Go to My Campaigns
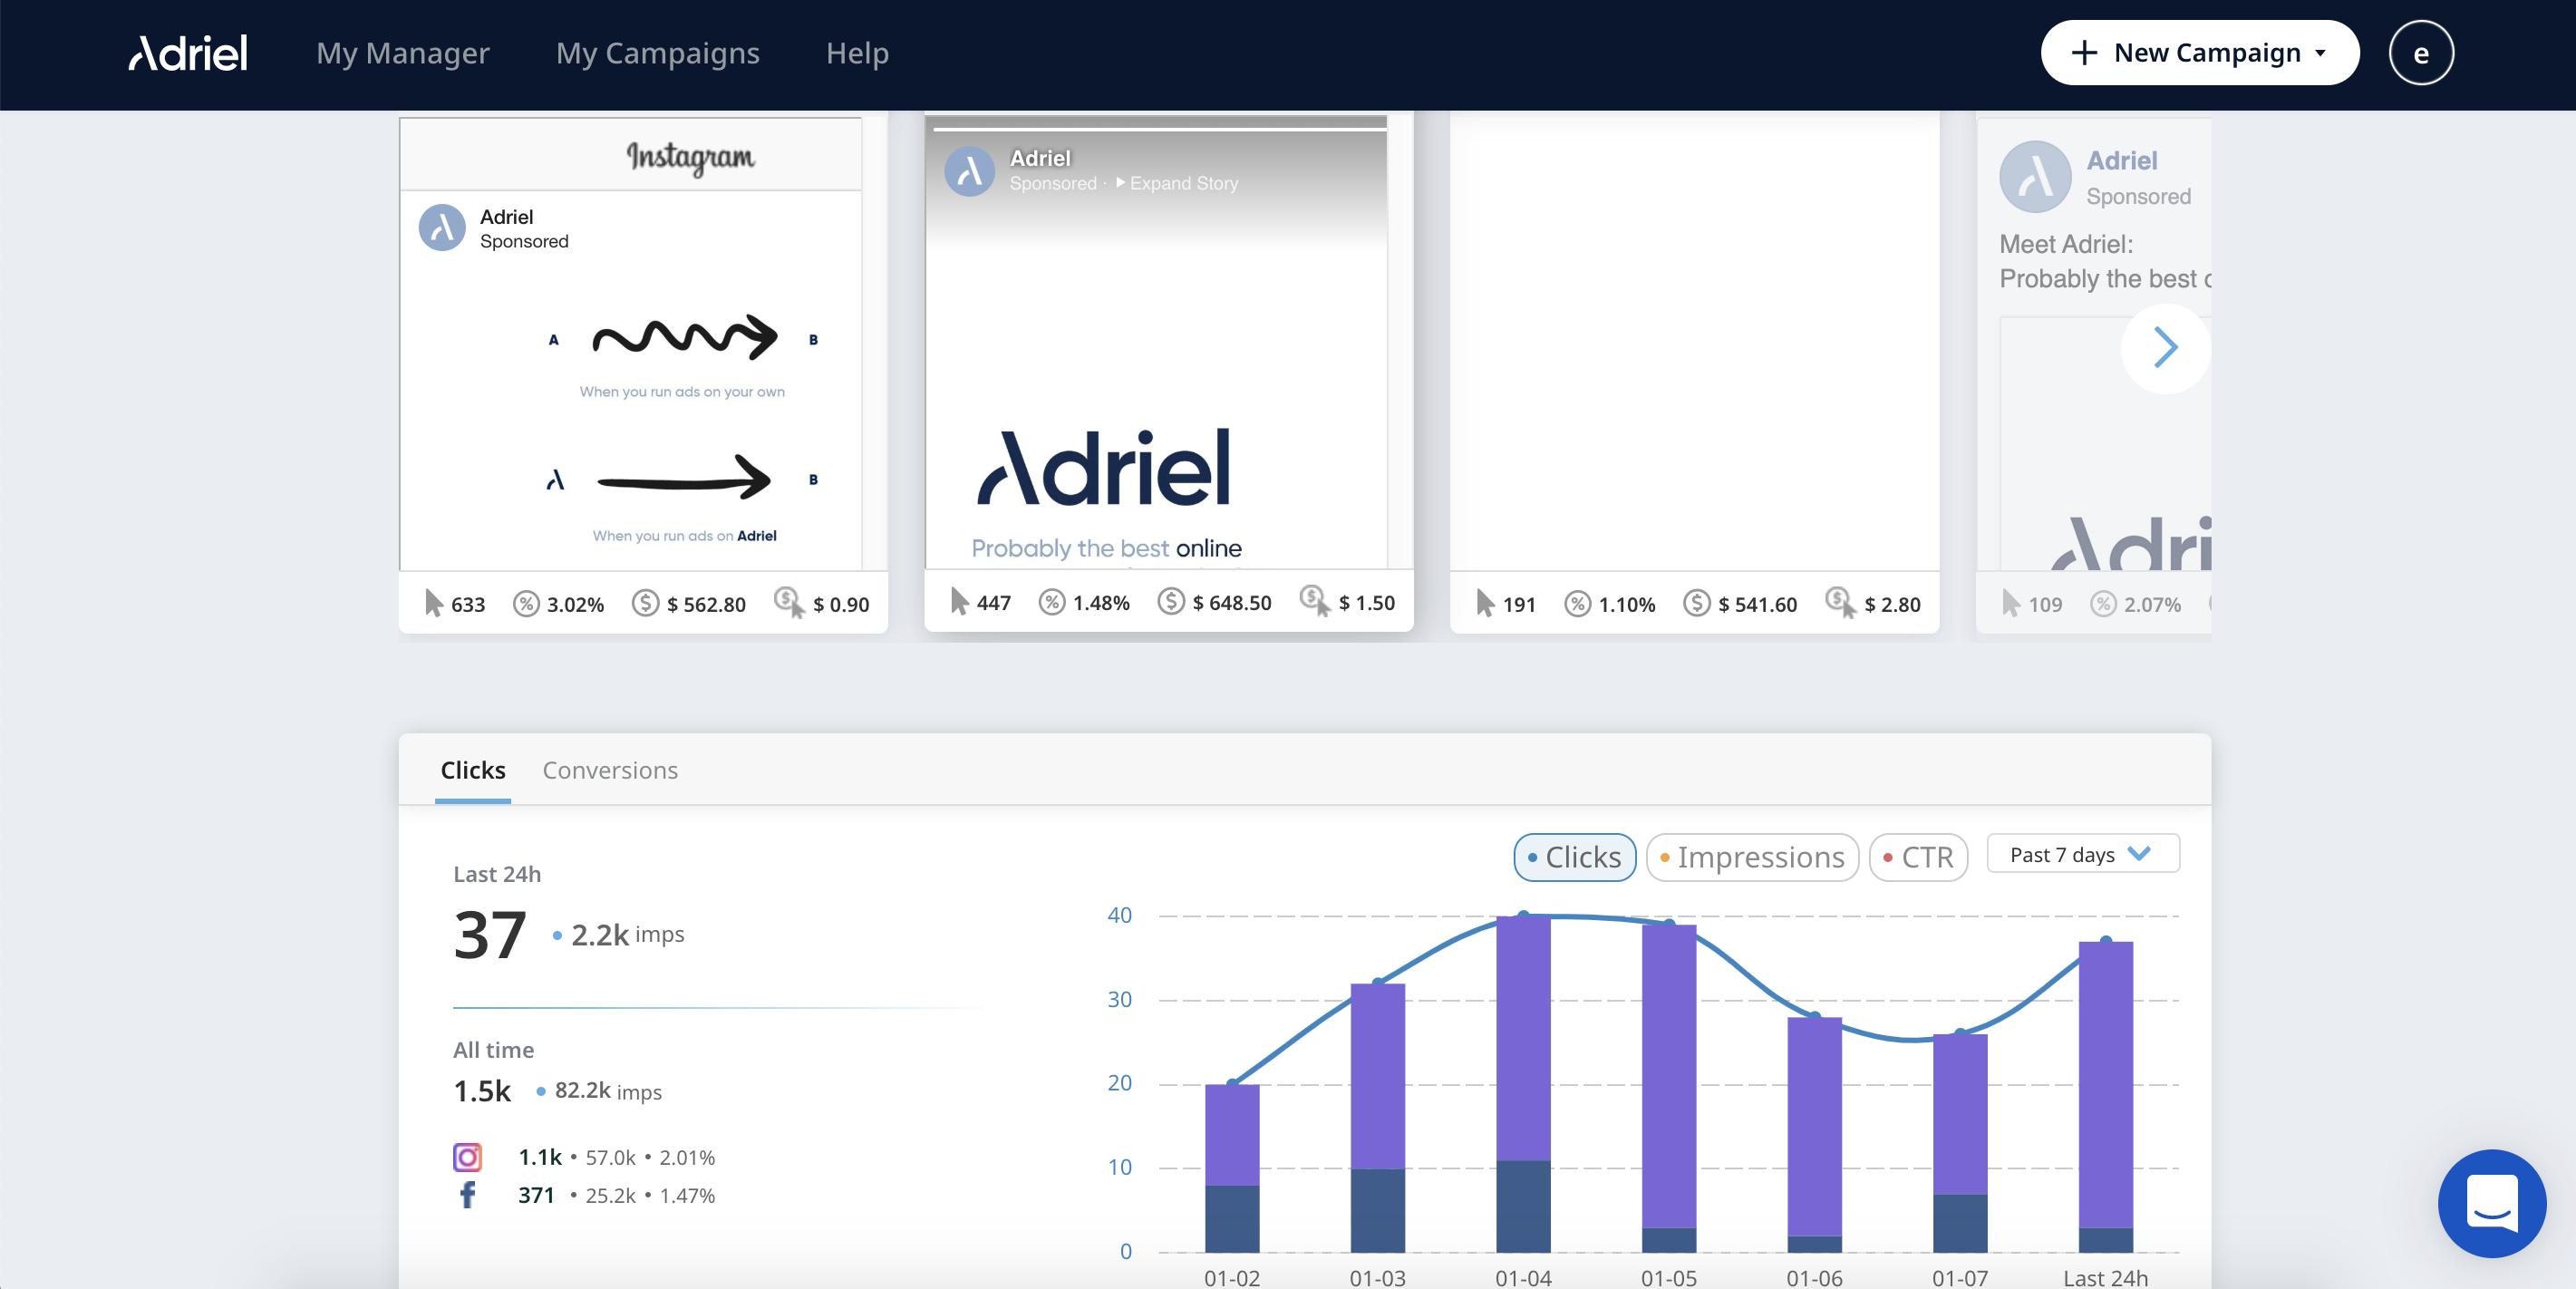 [658, 53]
